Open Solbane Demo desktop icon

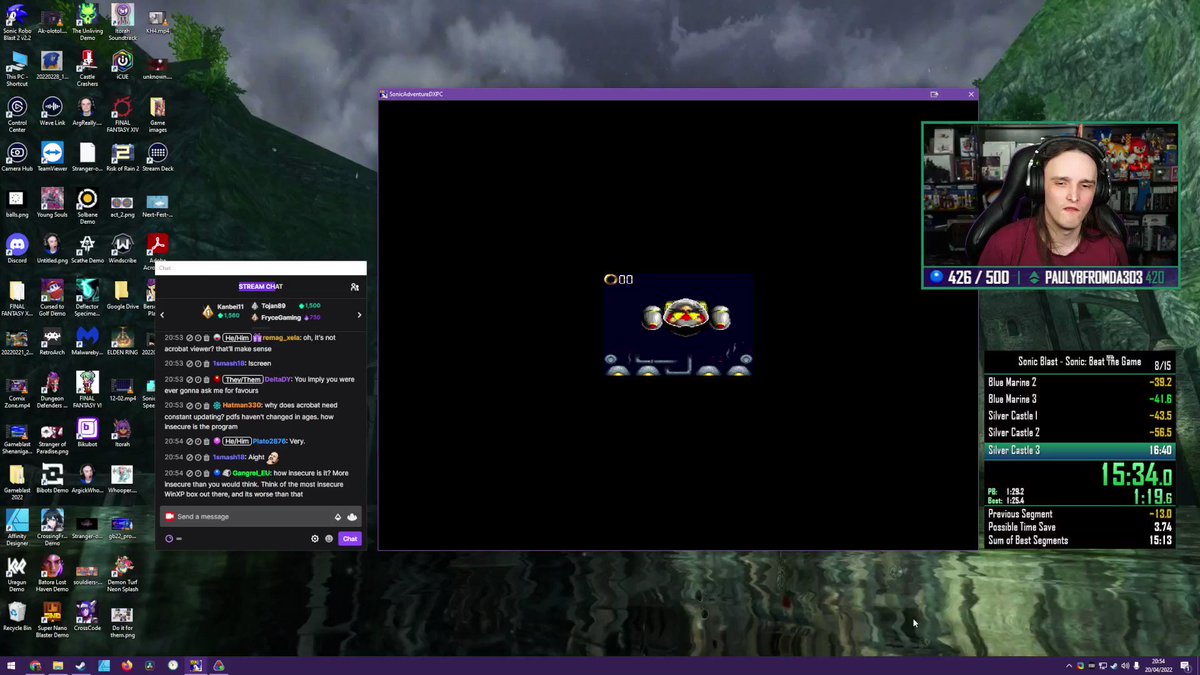(x=87, y=205)
